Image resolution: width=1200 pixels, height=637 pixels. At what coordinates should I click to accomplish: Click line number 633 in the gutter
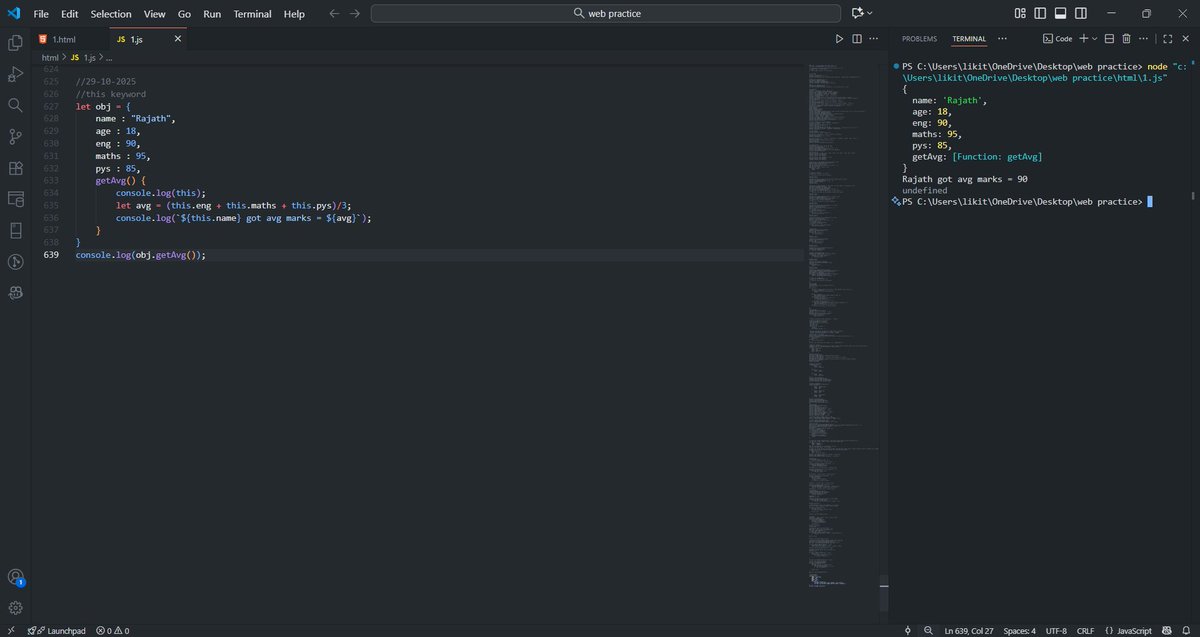point(50,181)
